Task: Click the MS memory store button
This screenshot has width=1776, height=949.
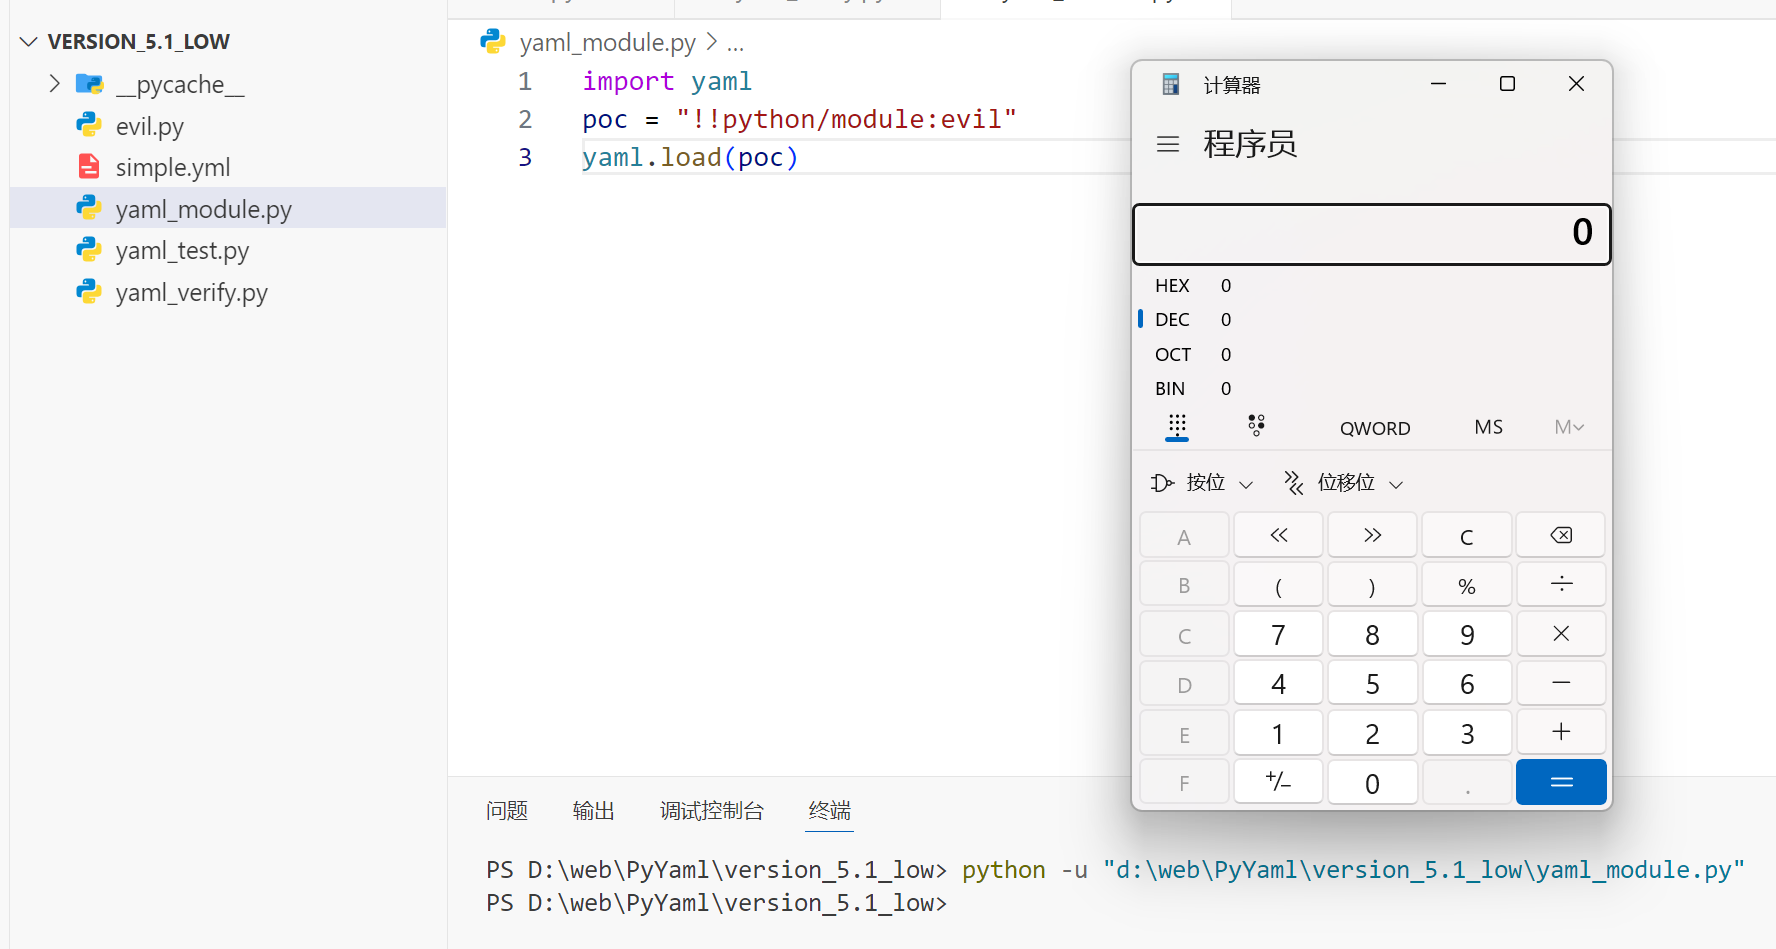Action: pyautogui.click(x=1488, y=427)
